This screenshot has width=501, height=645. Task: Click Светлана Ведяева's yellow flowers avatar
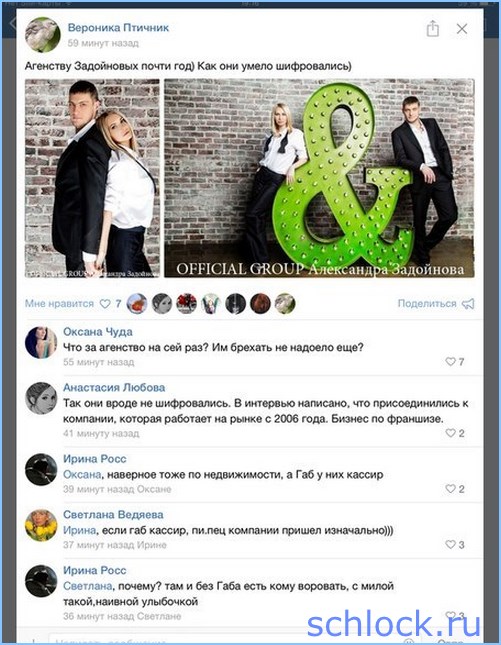pyautogui.click(x=41, y=525)
